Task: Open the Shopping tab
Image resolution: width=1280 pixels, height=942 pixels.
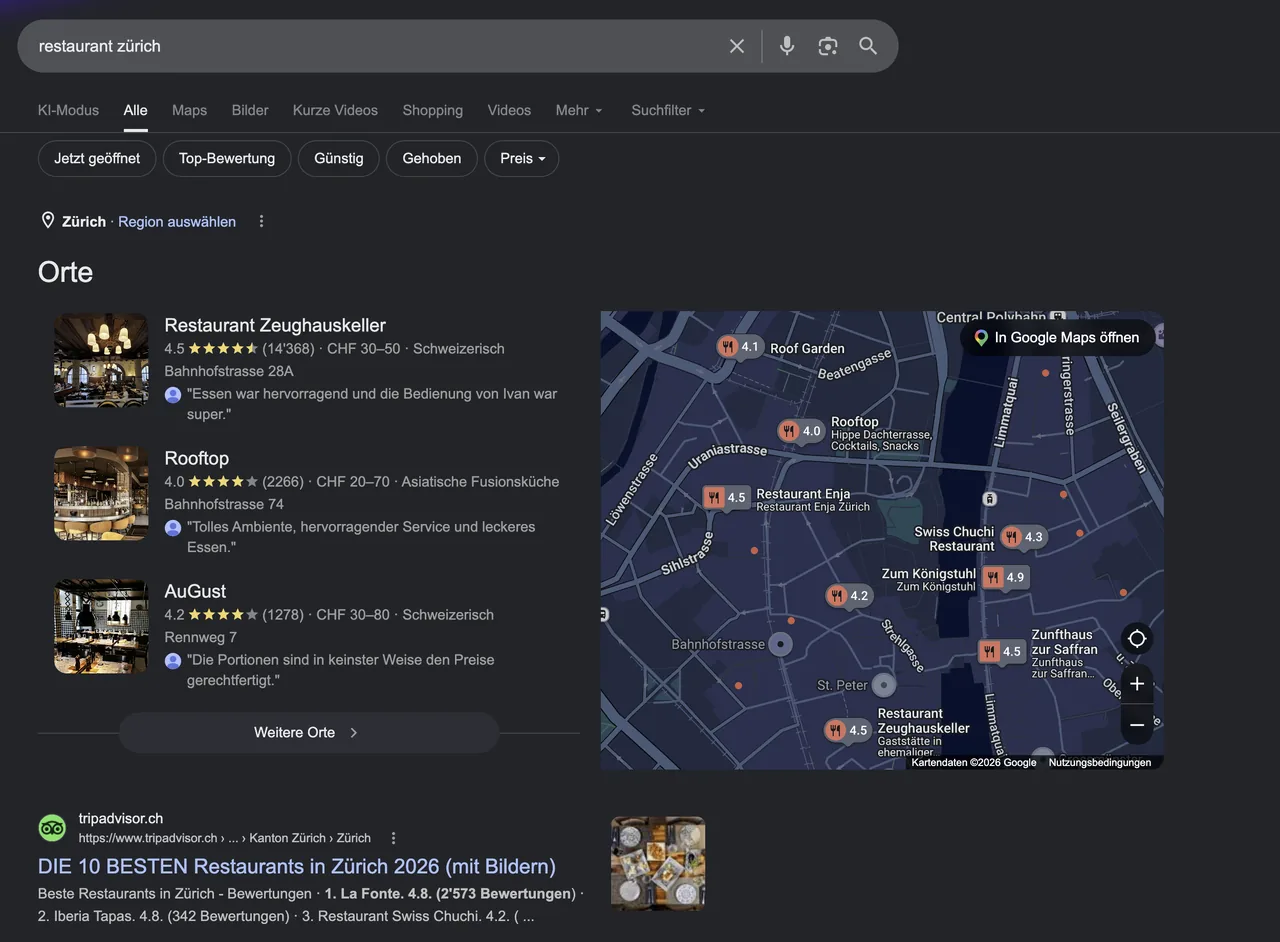Action: pyautogui.click(x=432, y=110)
